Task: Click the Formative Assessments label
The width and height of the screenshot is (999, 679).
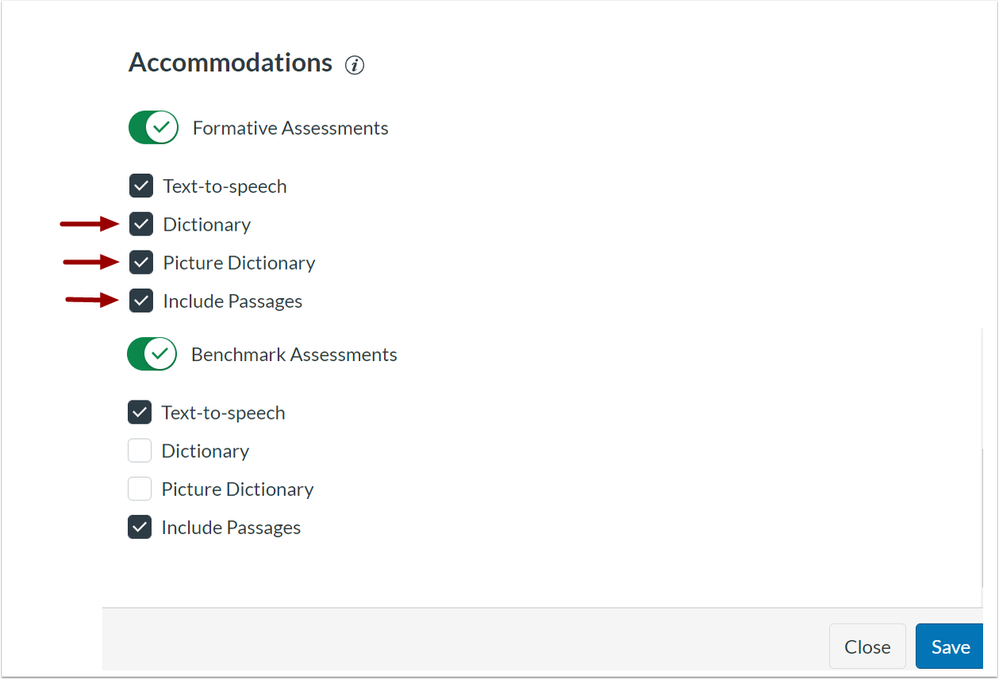Action: tap(291, 128)
